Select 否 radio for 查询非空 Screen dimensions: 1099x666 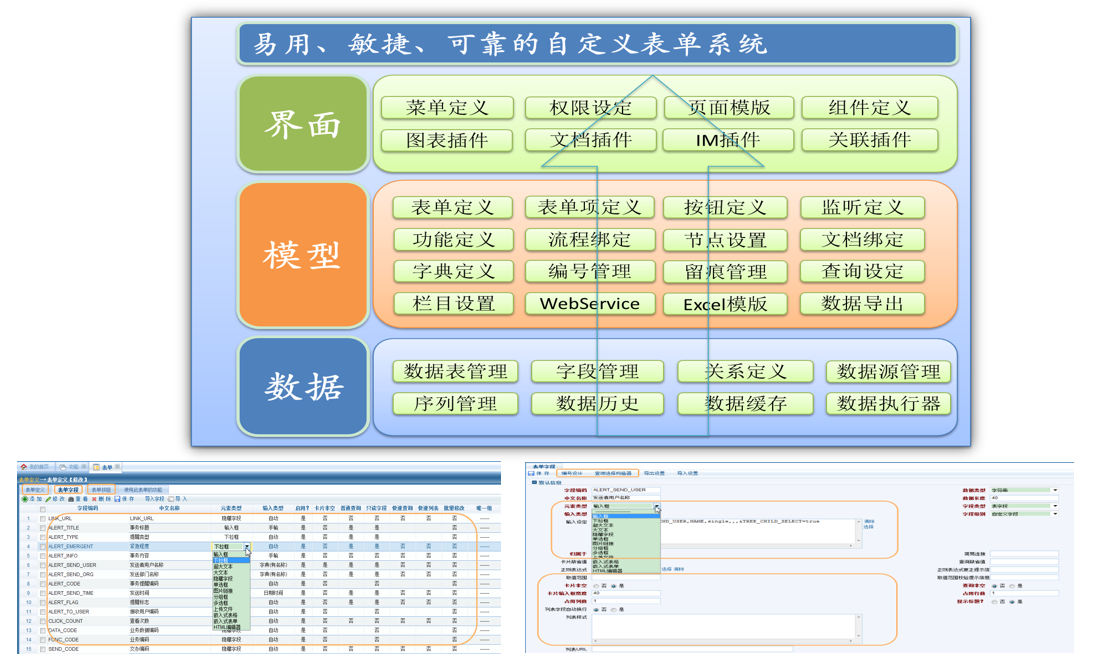(x=994, y=586)
